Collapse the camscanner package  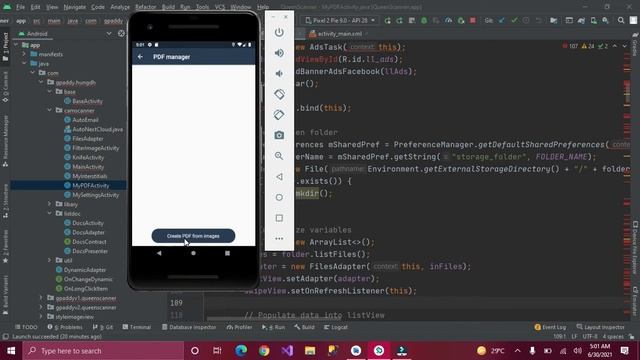49,110
